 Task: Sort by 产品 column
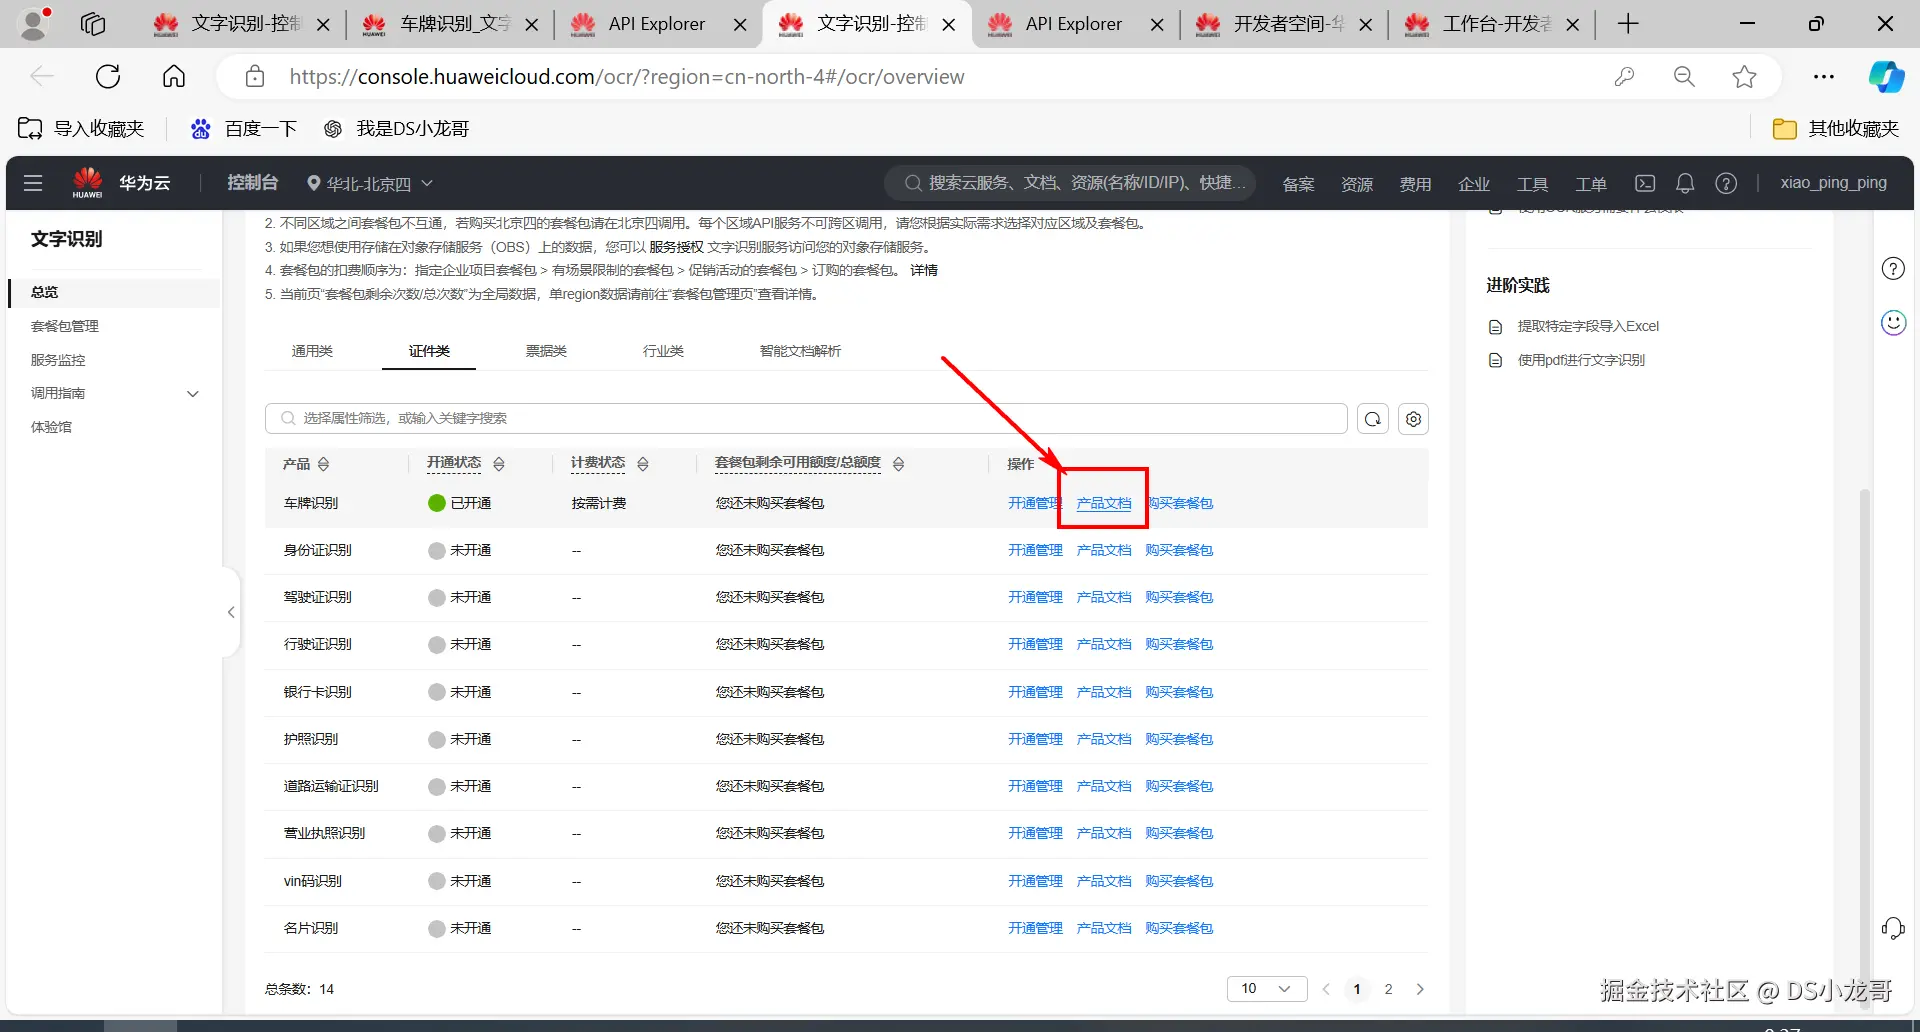pyautogui.click(x=323, y=464)
